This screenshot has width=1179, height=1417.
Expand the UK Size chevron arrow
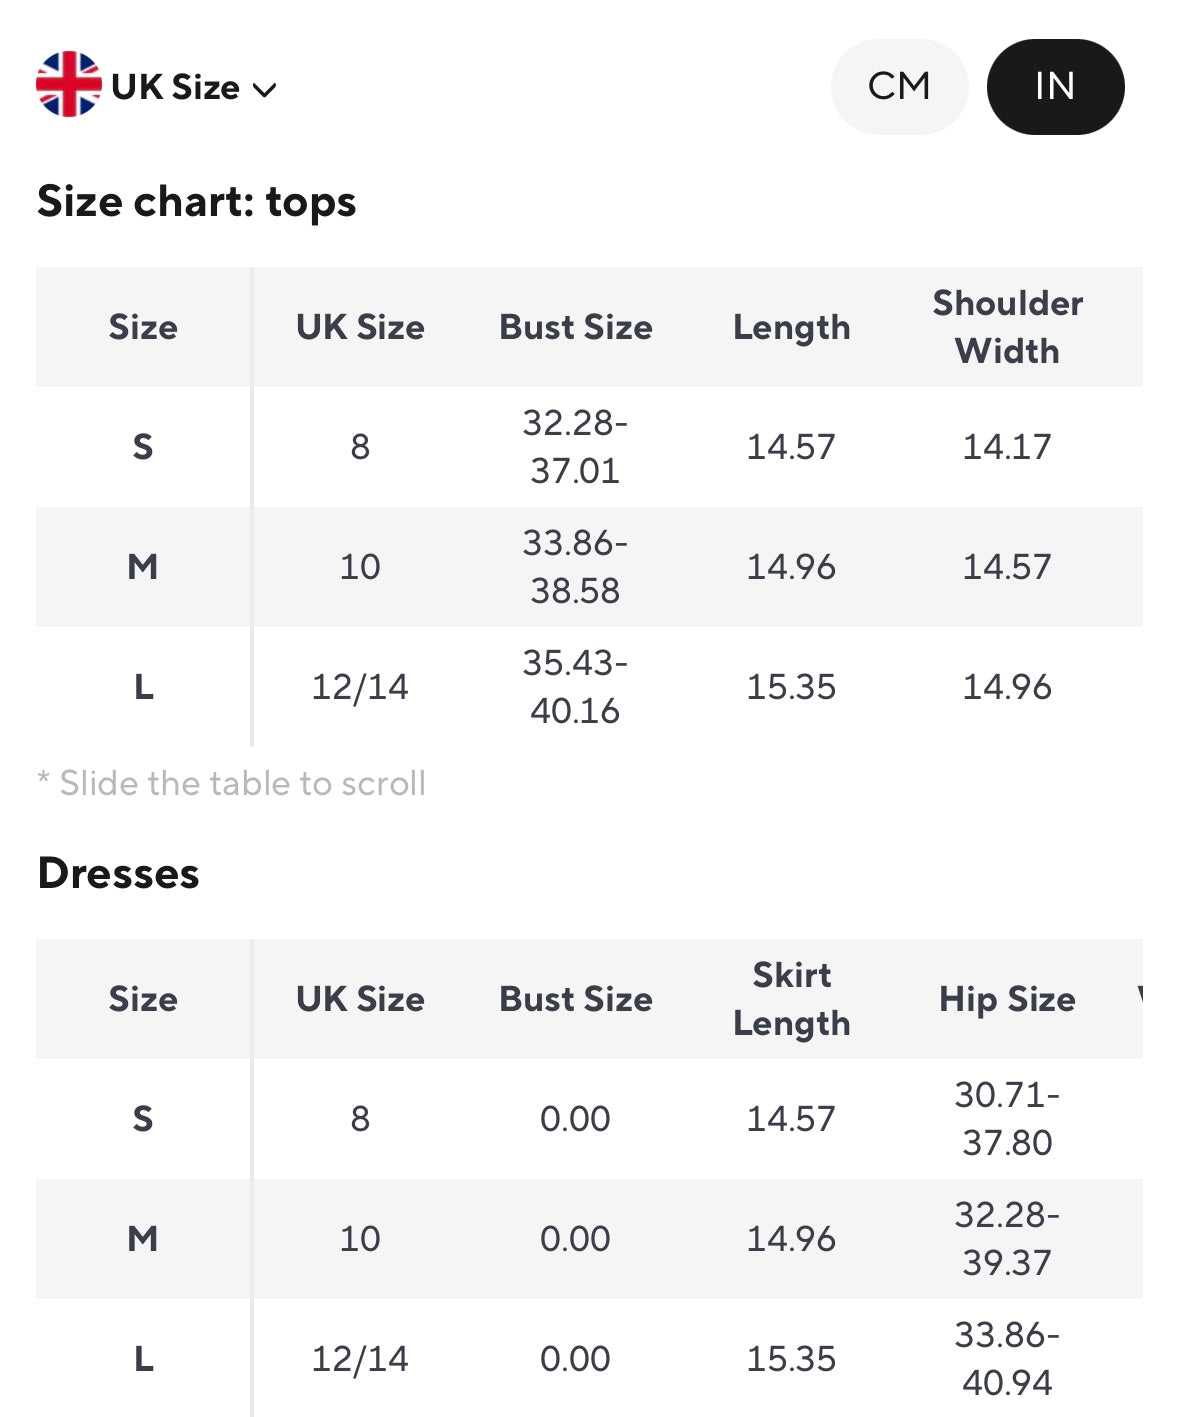[x=264, y=90]
